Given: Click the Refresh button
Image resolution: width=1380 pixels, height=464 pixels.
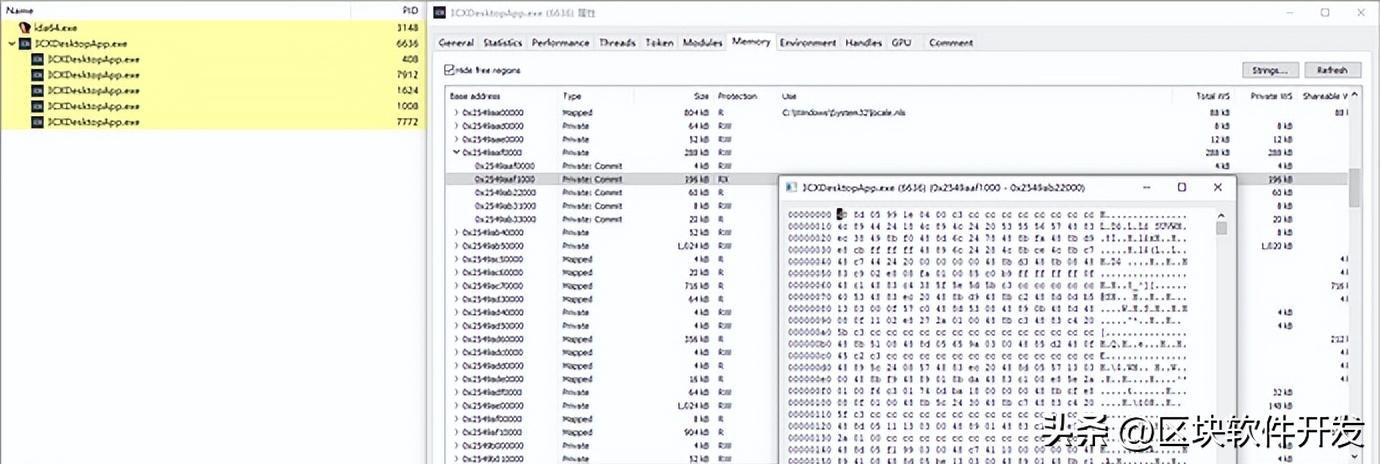Looking at the screenshot, I should coord(1332,71).
